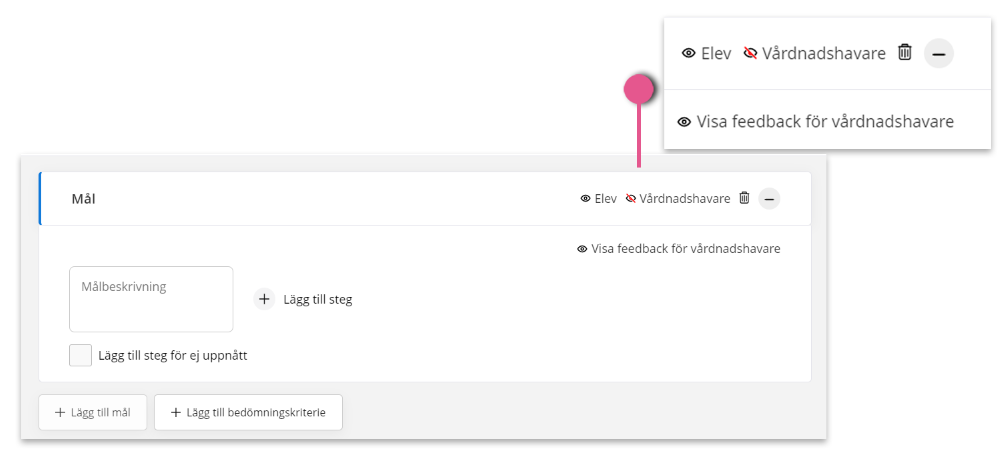Click the pink callout marker dot
998x450 pixels.
tap(639, 89)
